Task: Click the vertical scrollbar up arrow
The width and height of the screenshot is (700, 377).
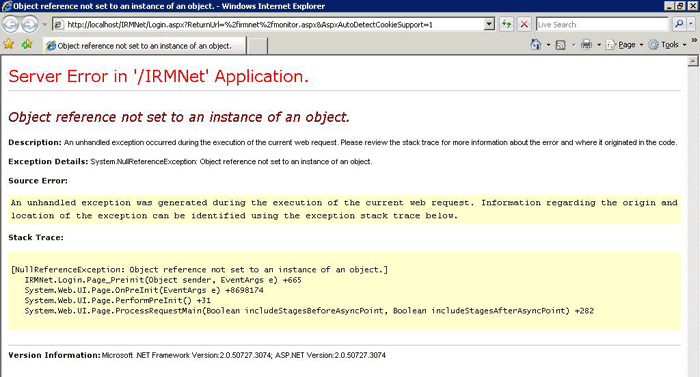Action: click(693, 61)
